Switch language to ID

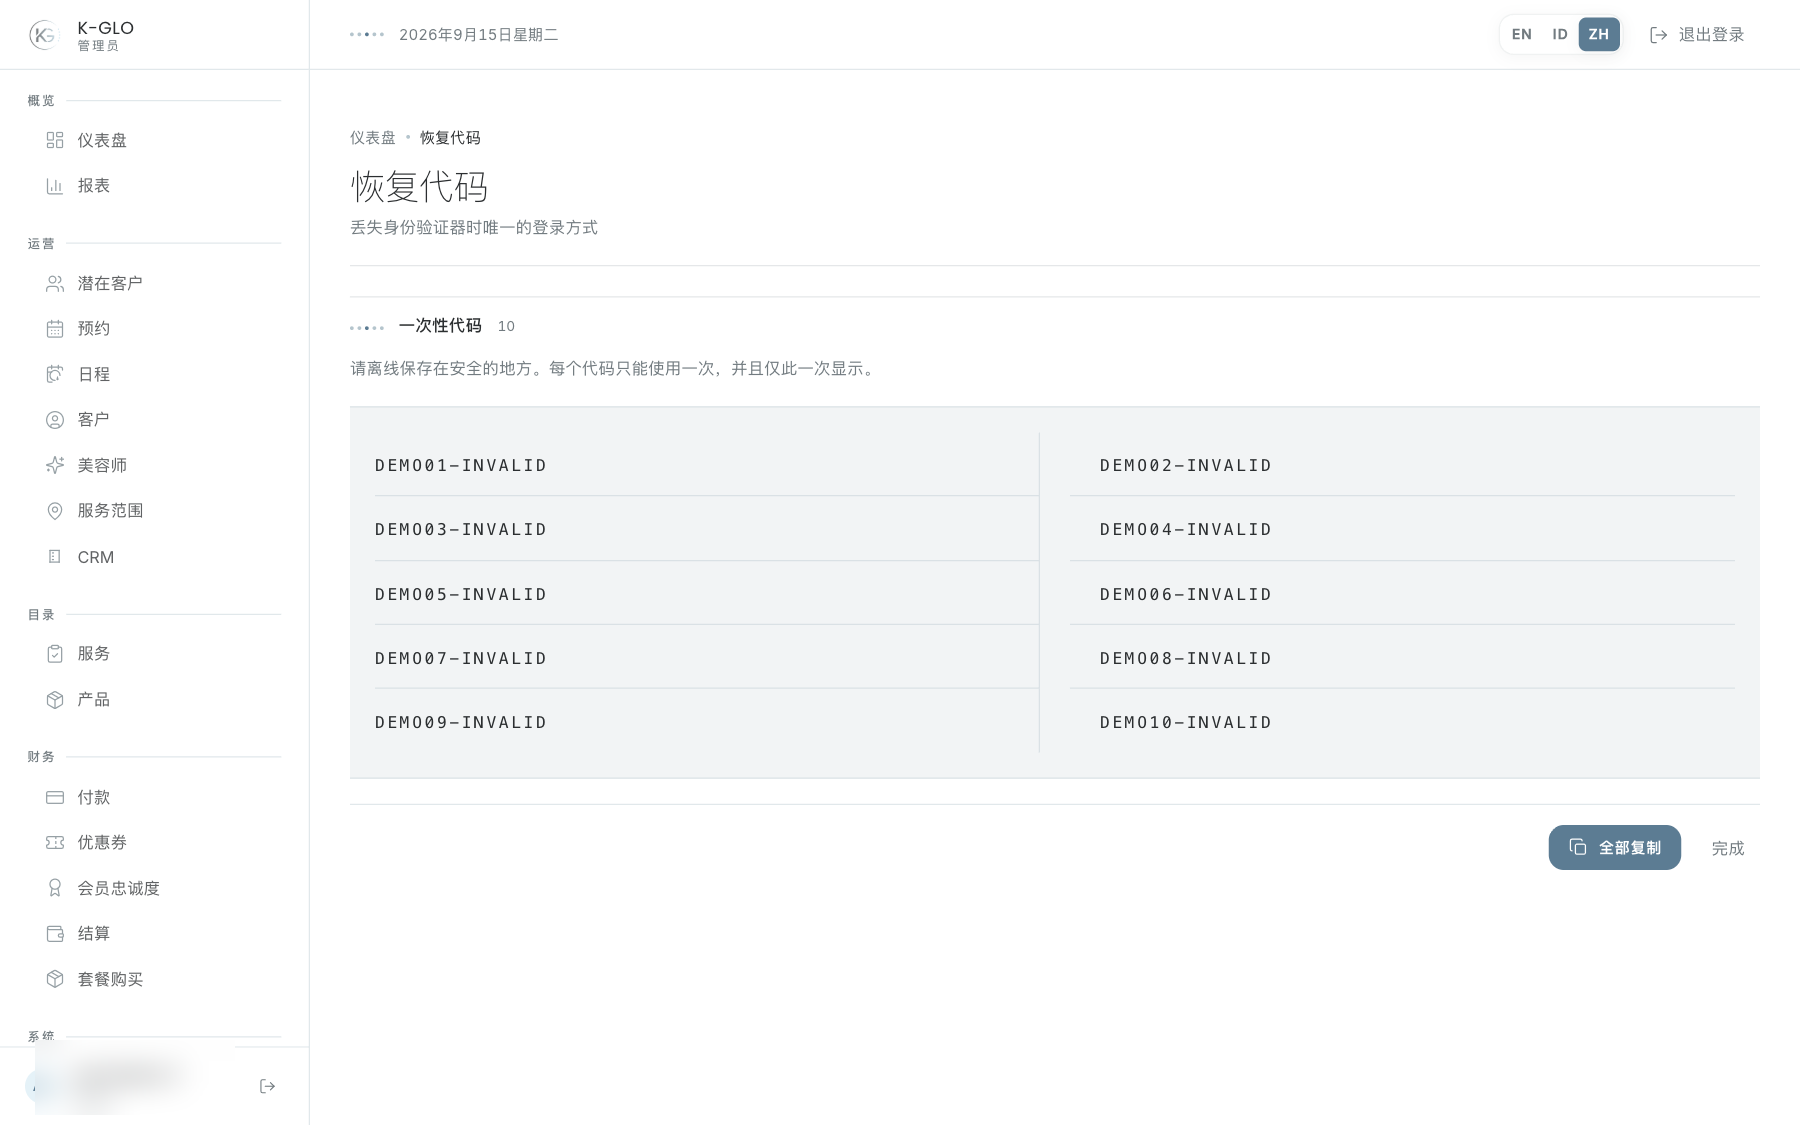click(x=1559, y=34)
